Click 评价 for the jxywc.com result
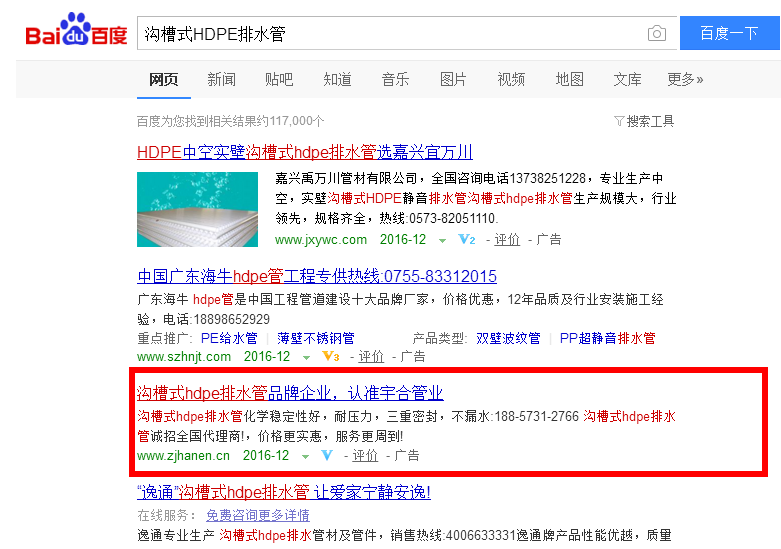 tap(507, 240)
